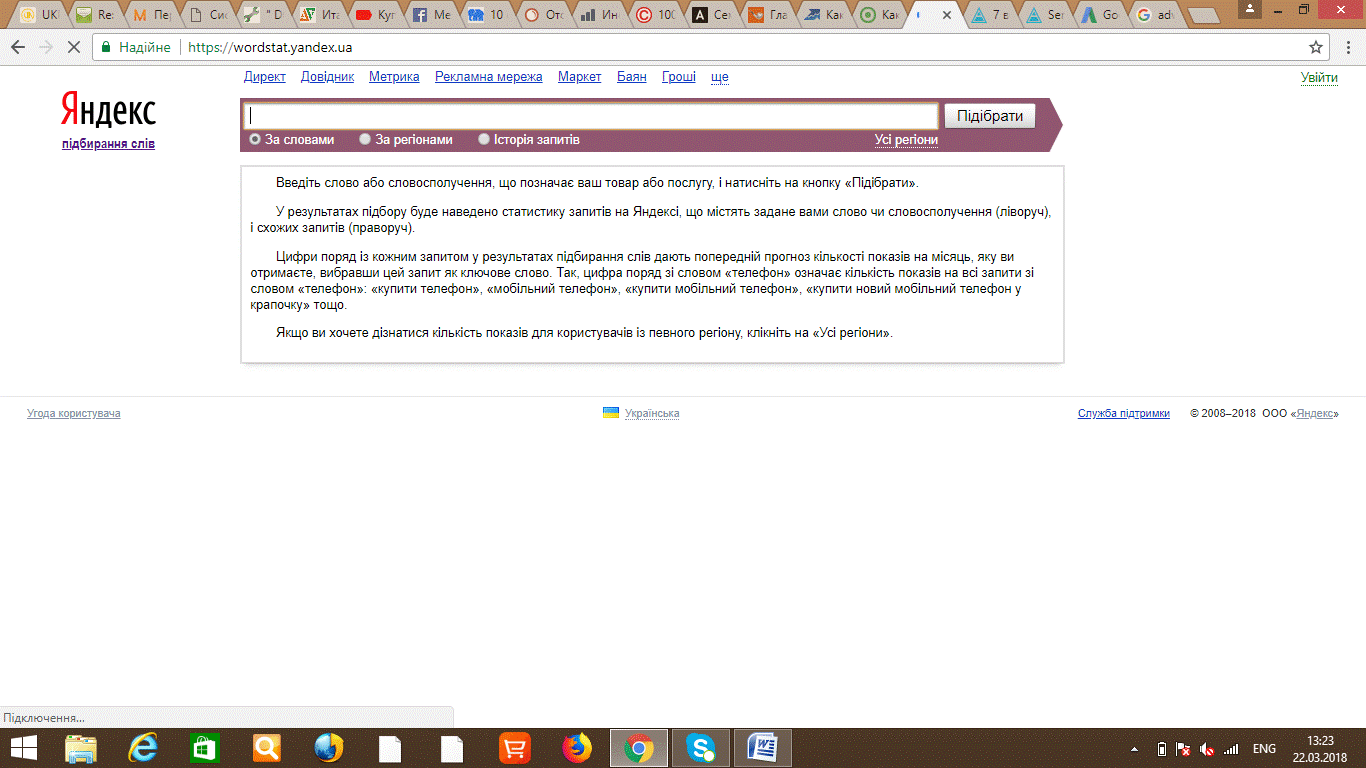This screenshot has width=1366, height=768.
Task: Select the 'За регіонами' radio option
Action: point(365,140)
